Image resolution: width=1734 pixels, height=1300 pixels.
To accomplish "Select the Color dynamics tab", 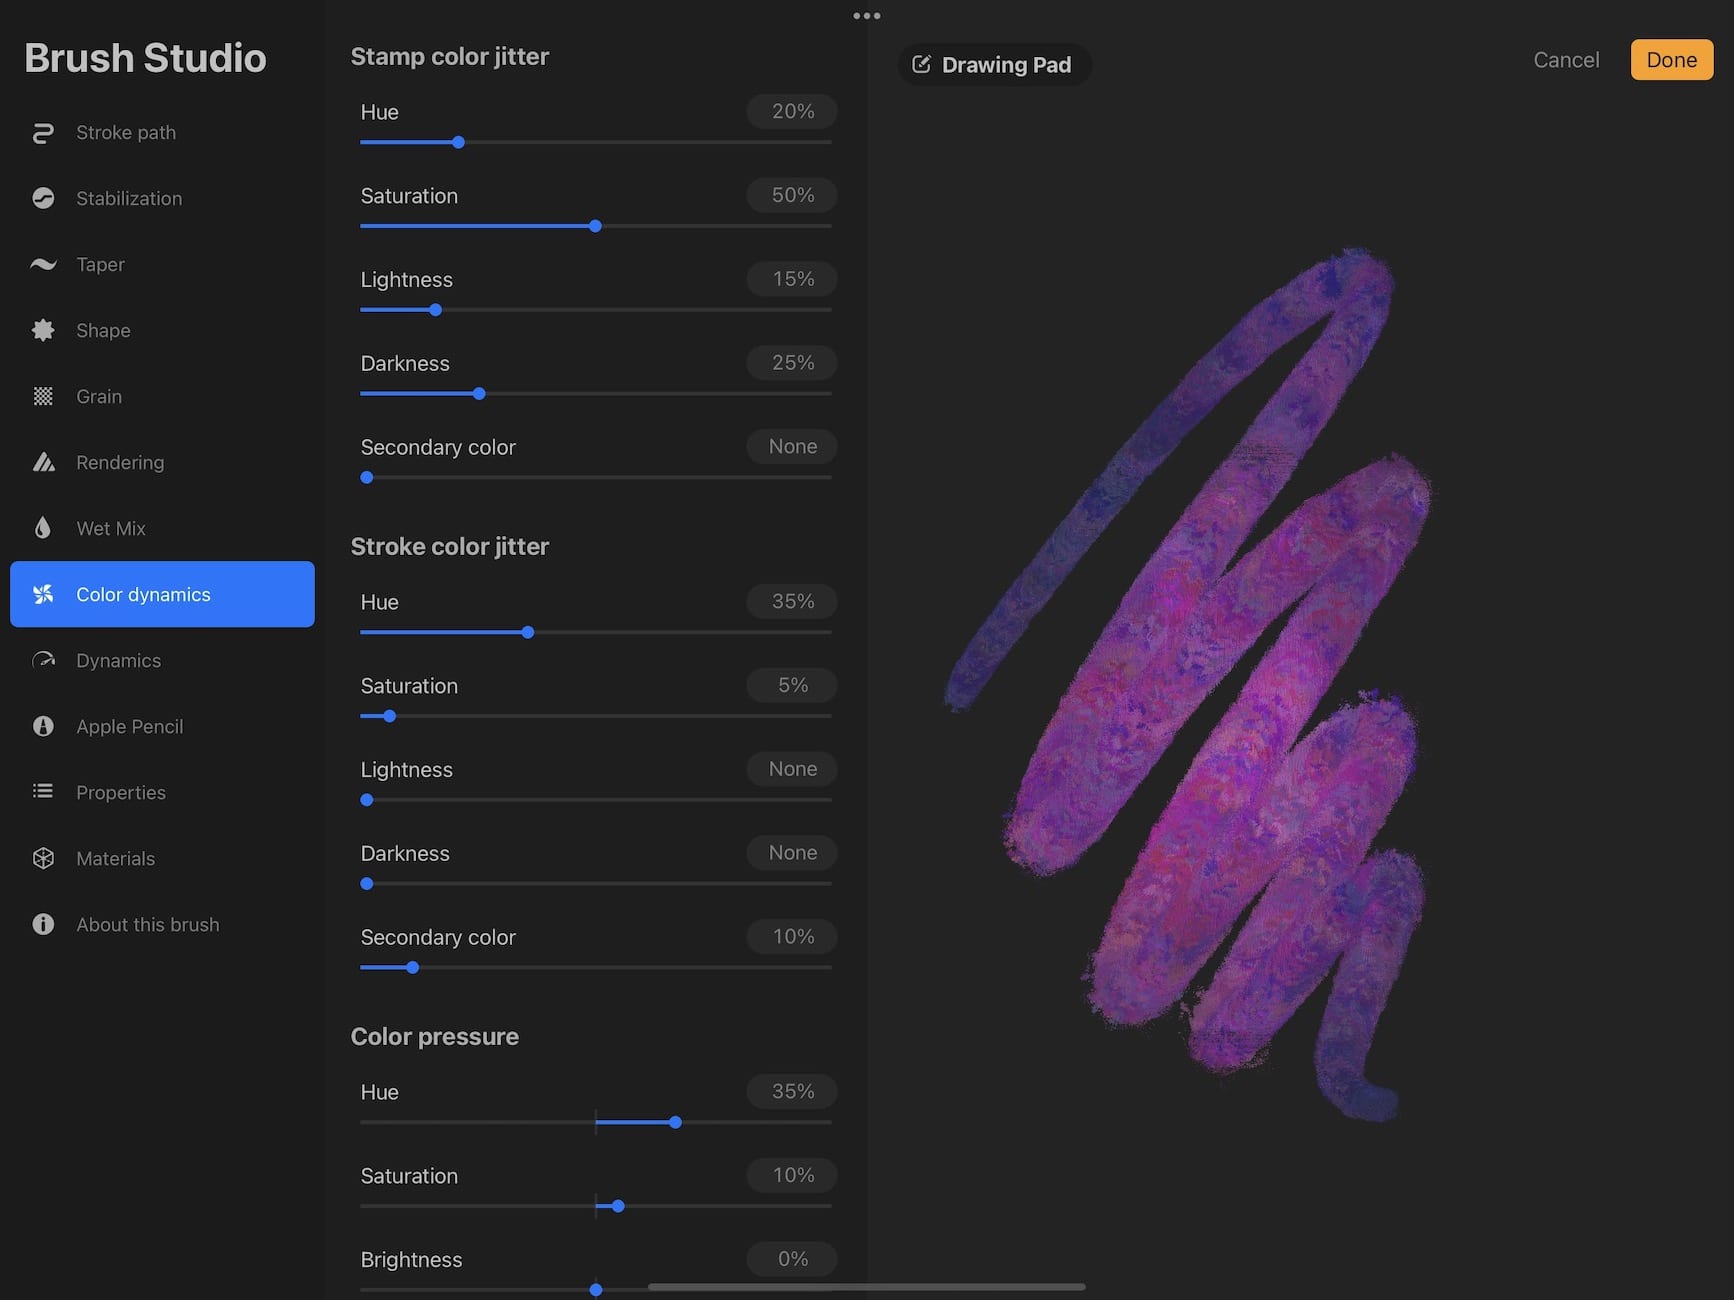I will click(162, 594).
